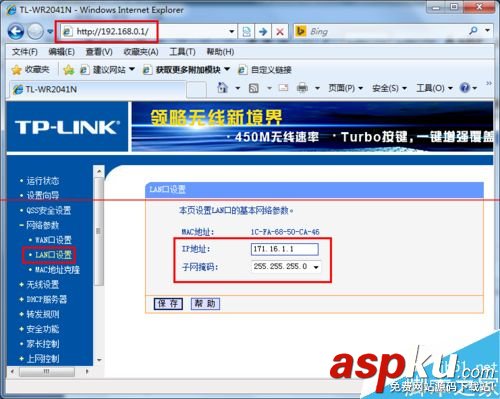Open the 子网掩码 255.255.255.0 dropdown
This screenshot has height=399, width=500.
coord(286,267)
